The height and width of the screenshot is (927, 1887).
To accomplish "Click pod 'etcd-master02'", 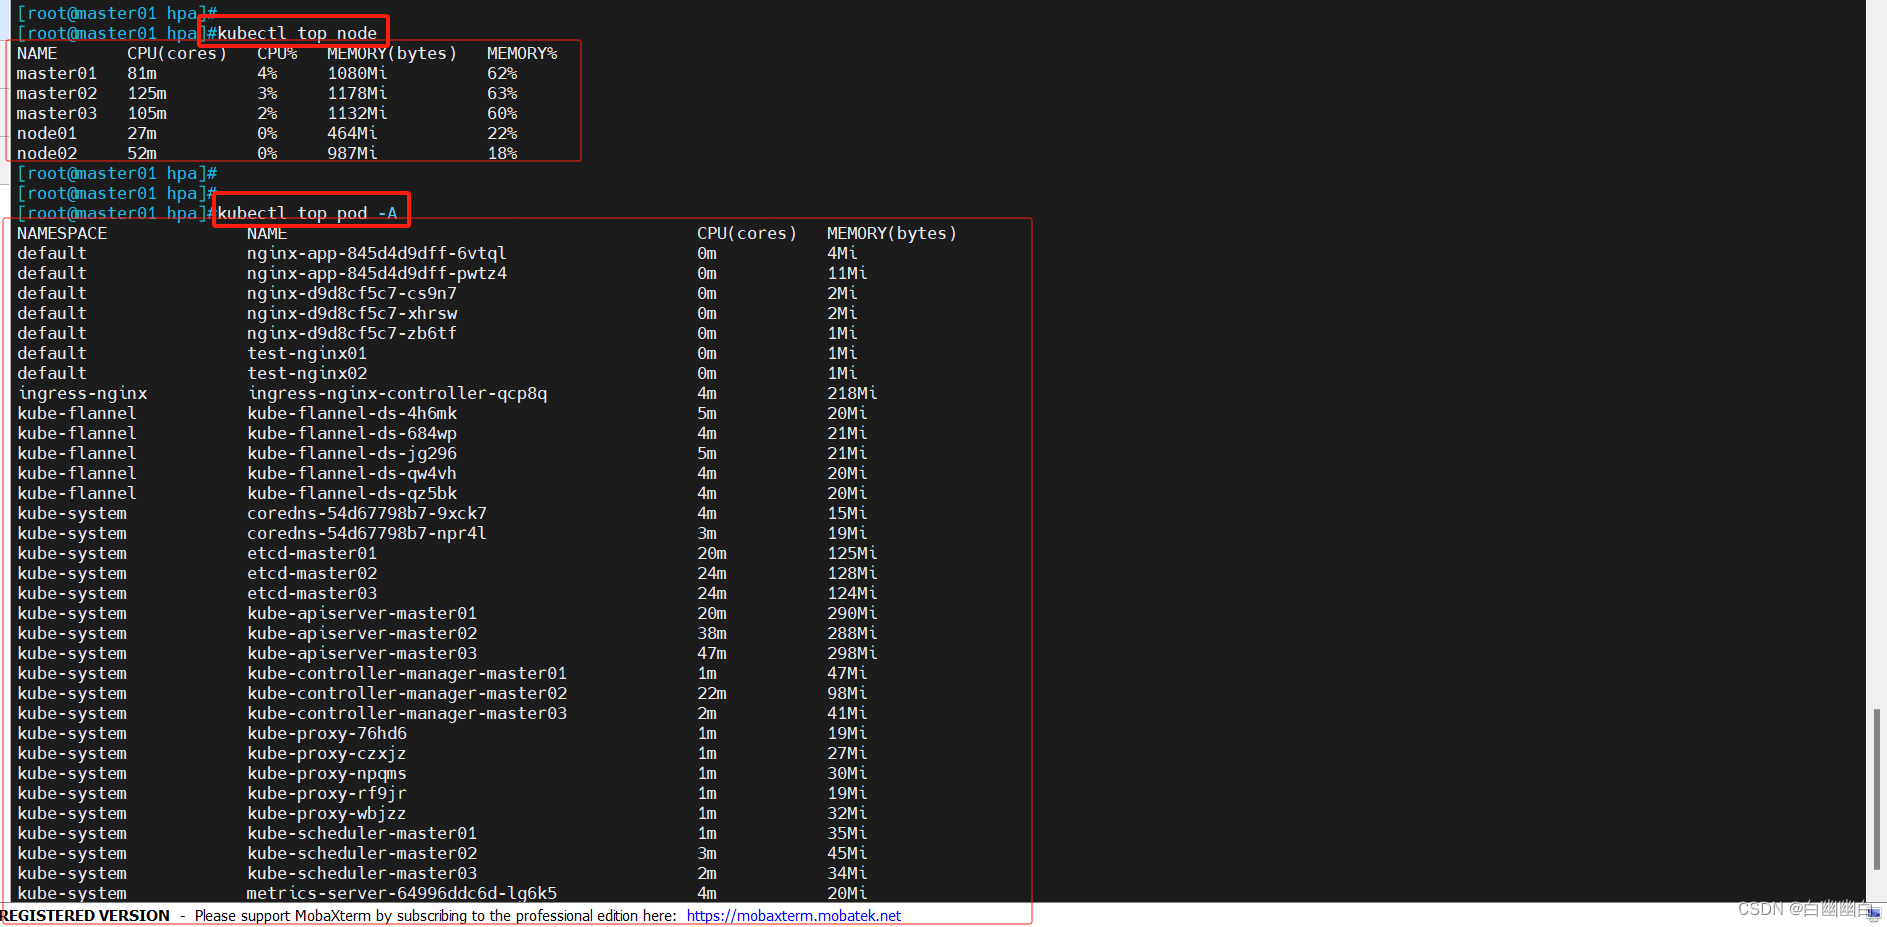I will click(312, 573).
